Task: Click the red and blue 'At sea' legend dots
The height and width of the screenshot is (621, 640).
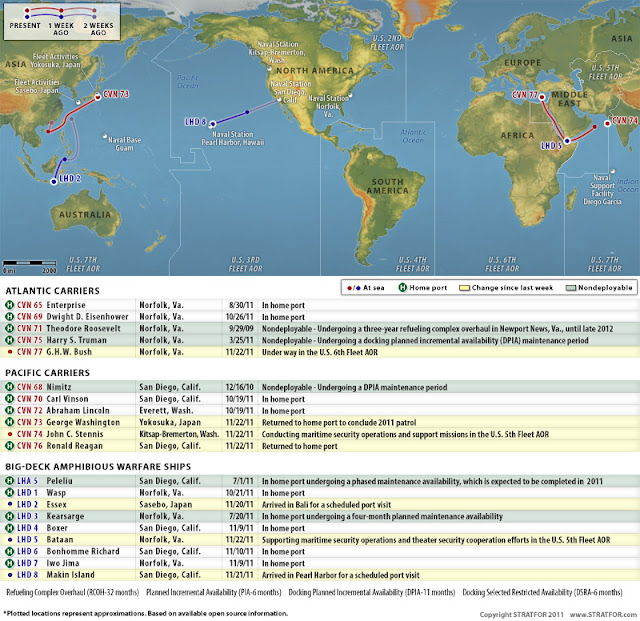Action: coord(353,288)
